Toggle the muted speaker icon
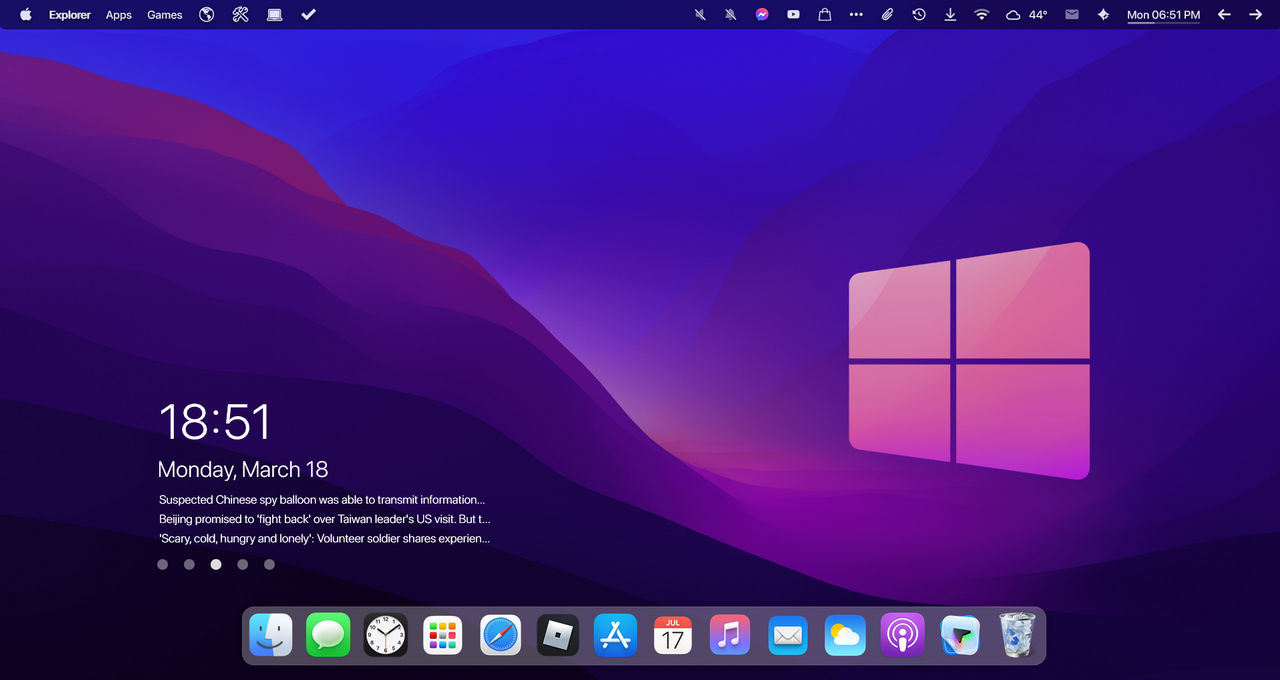This screenshot has height=680, width=1280. [700, 15]
